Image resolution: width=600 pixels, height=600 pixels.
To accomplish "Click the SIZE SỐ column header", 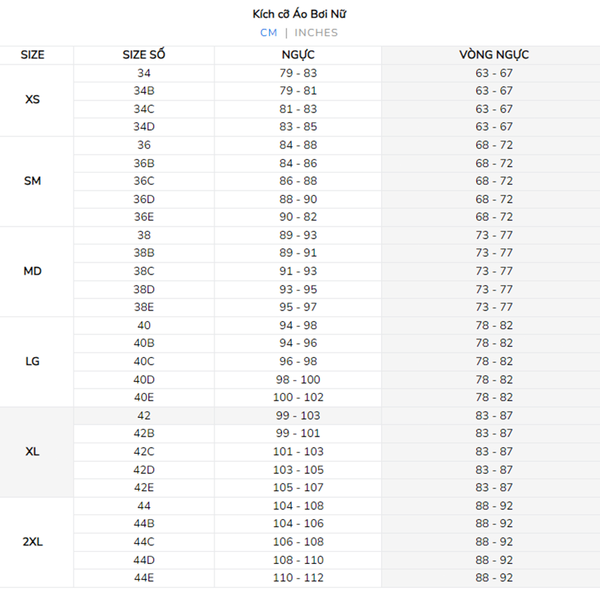I will (144, 55).
